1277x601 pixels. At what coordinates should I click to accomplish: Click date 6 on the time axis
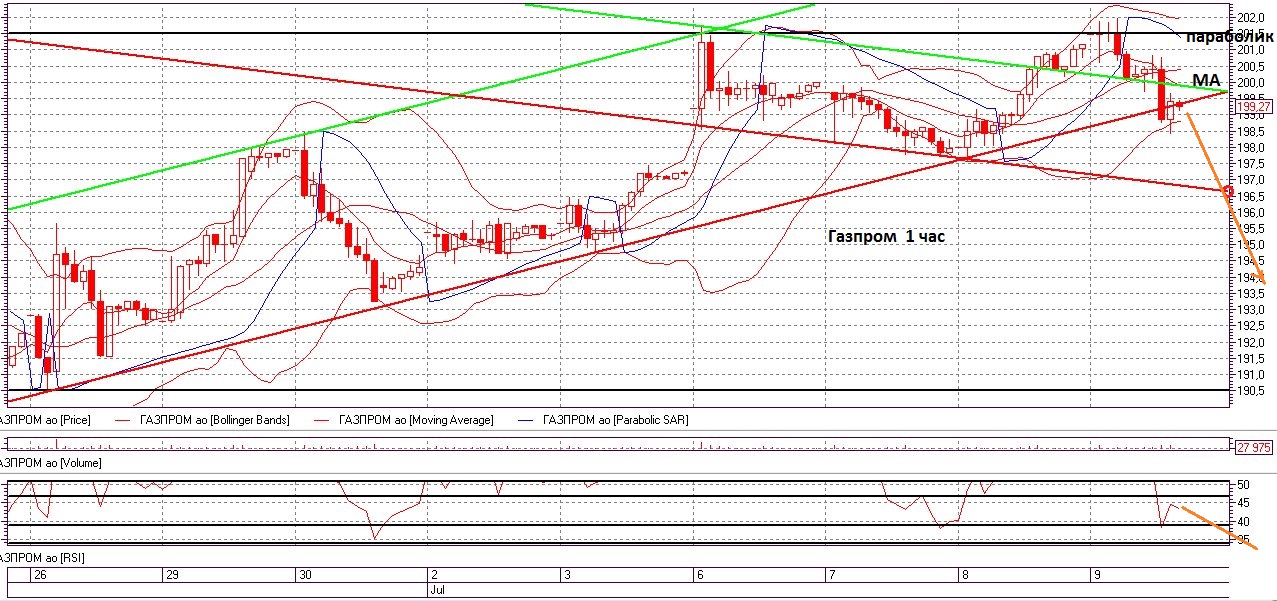pos(699,576)
